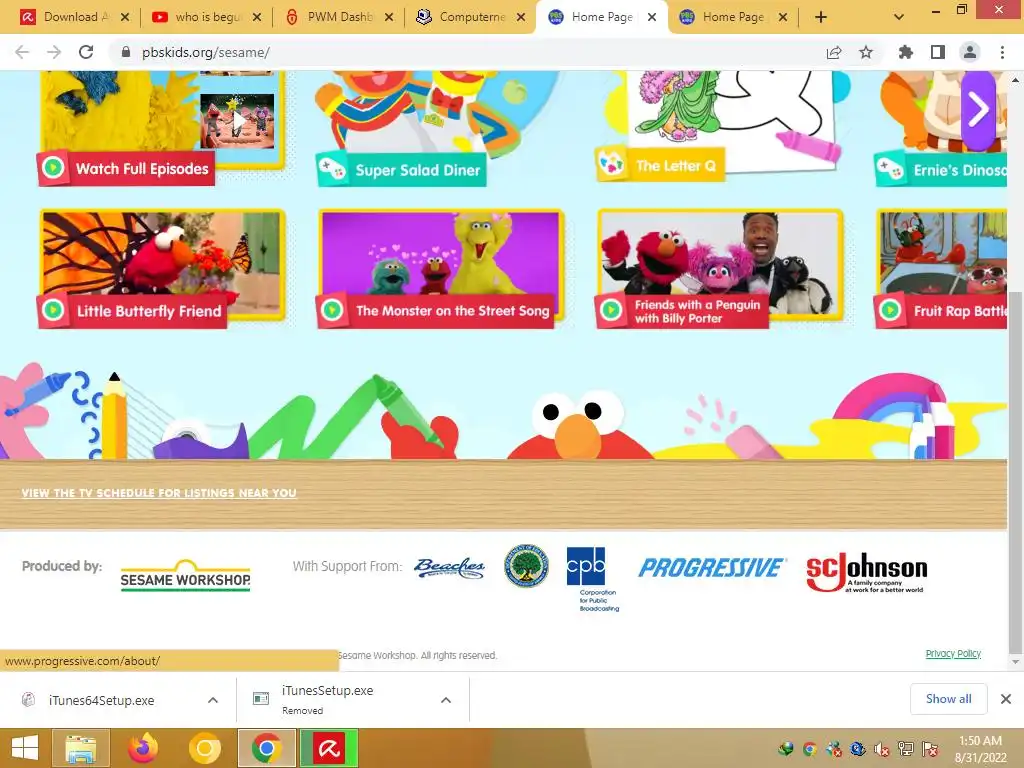Click Show all downloads button
The width and height of the screenshot is (1024, 768).
tap(948, 699)
